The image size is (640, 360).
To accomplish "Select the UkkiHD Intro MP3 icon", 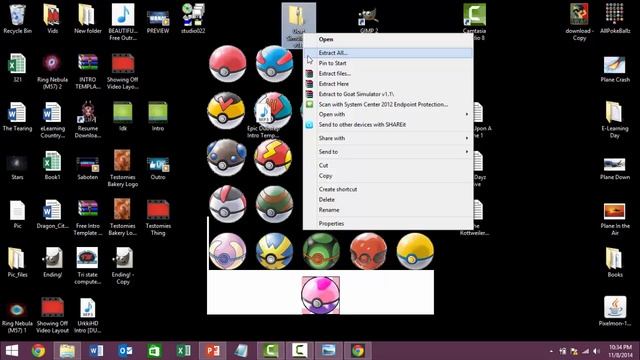I will click(x=87, y=315).
